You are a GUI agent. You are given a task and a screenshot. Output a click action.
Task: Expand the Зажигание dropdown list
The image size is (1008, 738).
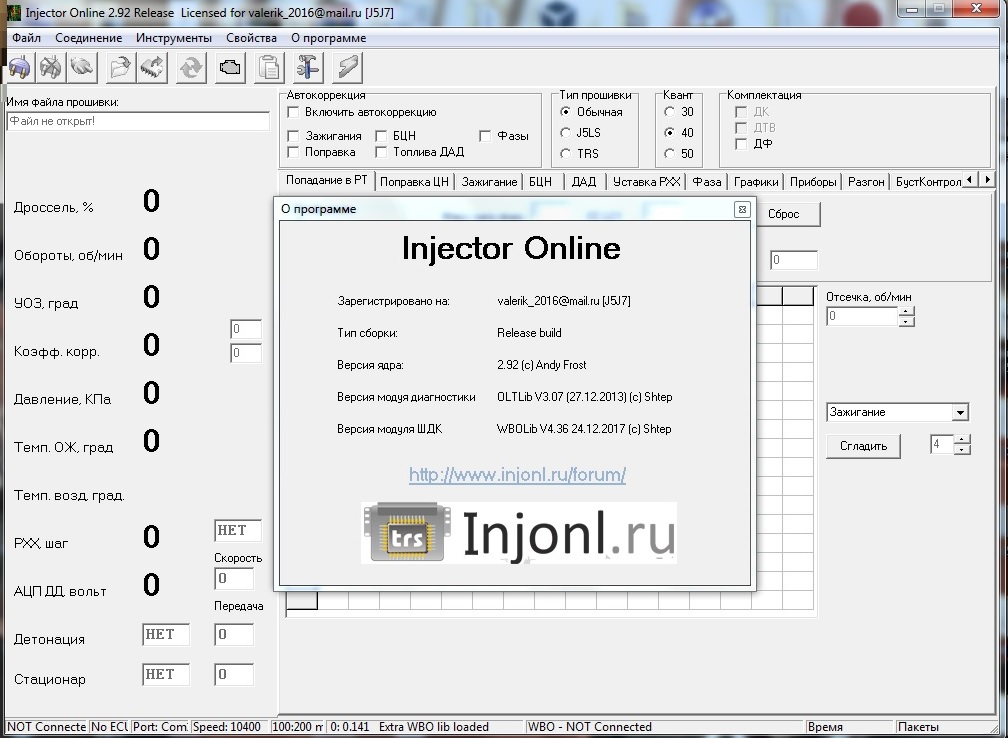click(x=960, y=412)
